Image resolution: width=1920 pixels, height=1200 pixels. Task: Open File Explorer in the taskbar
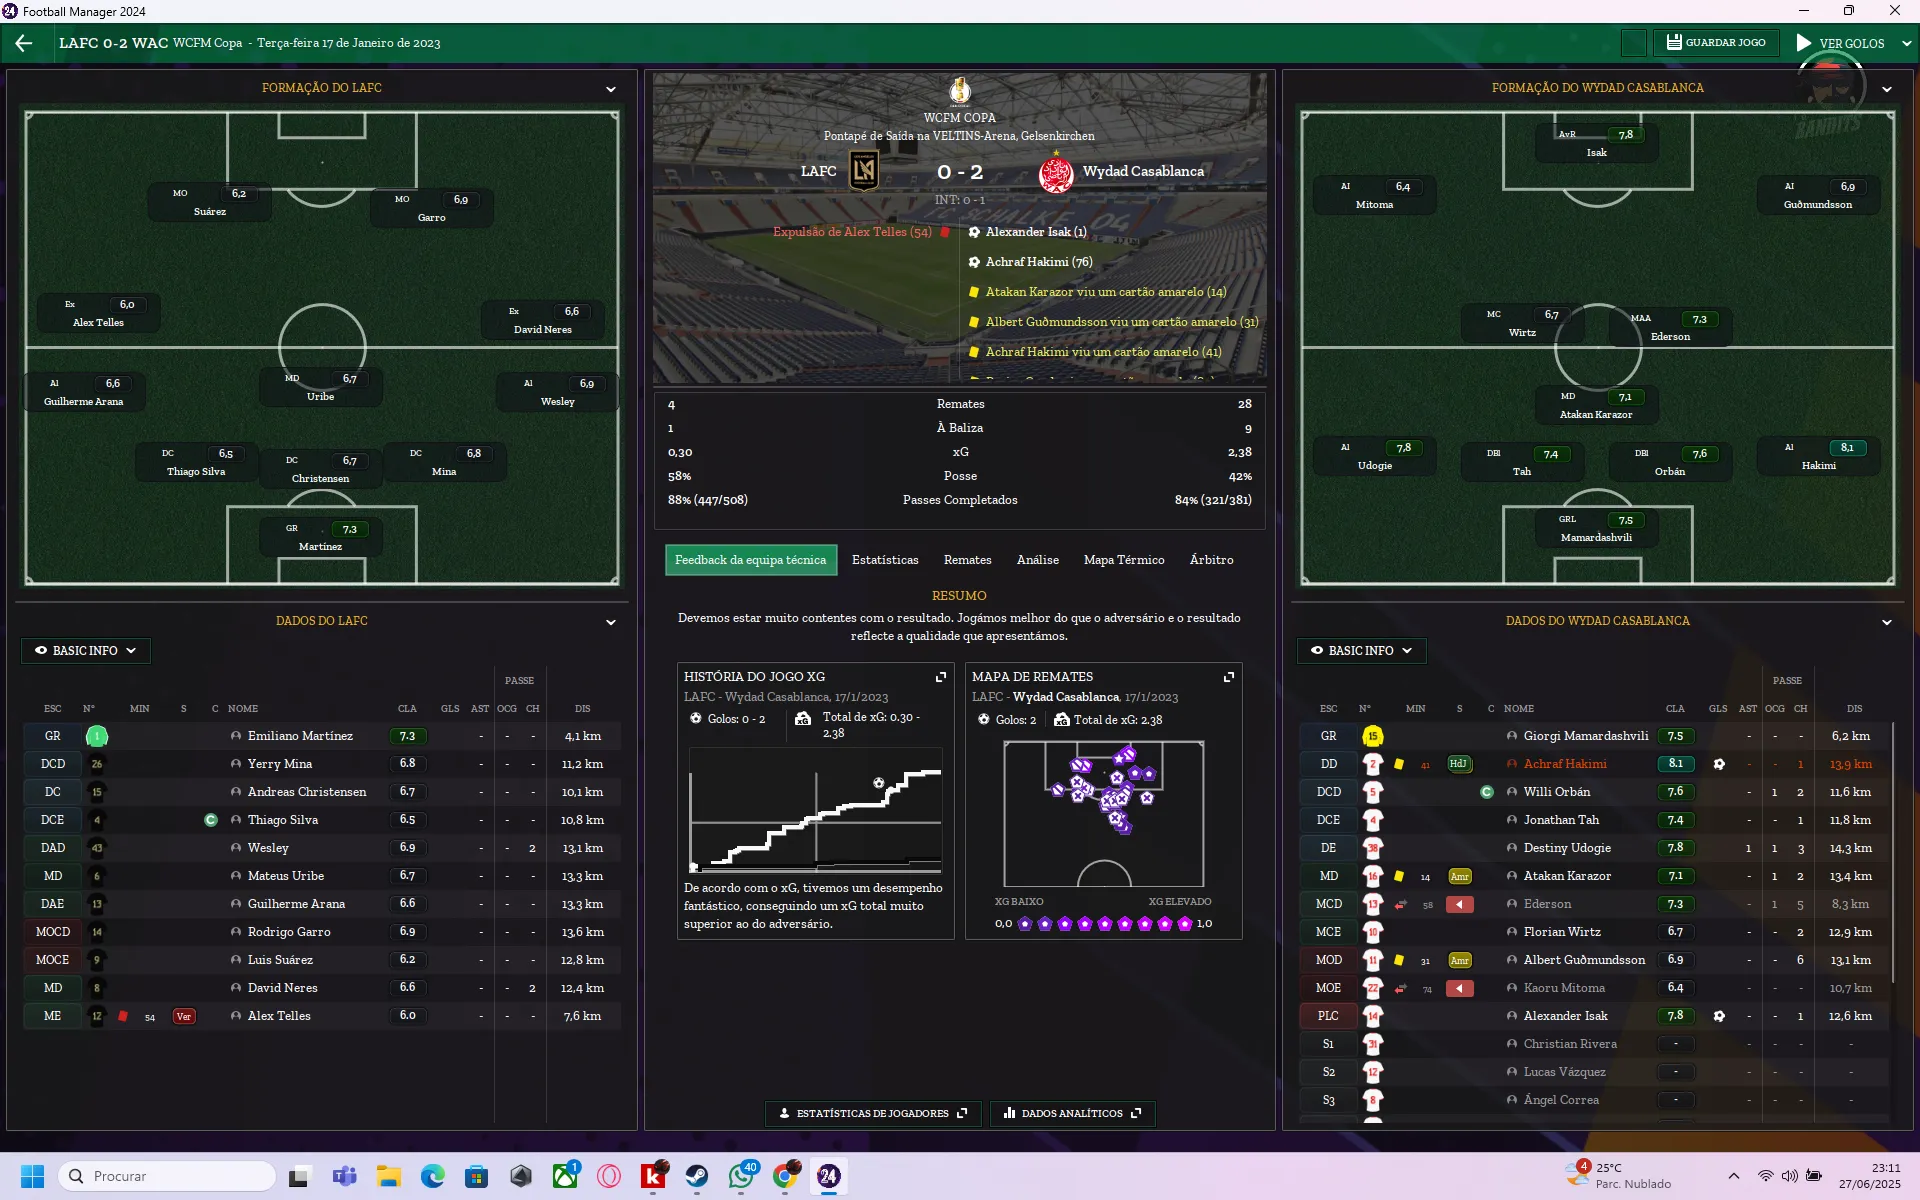click(x=388, y=1176)
